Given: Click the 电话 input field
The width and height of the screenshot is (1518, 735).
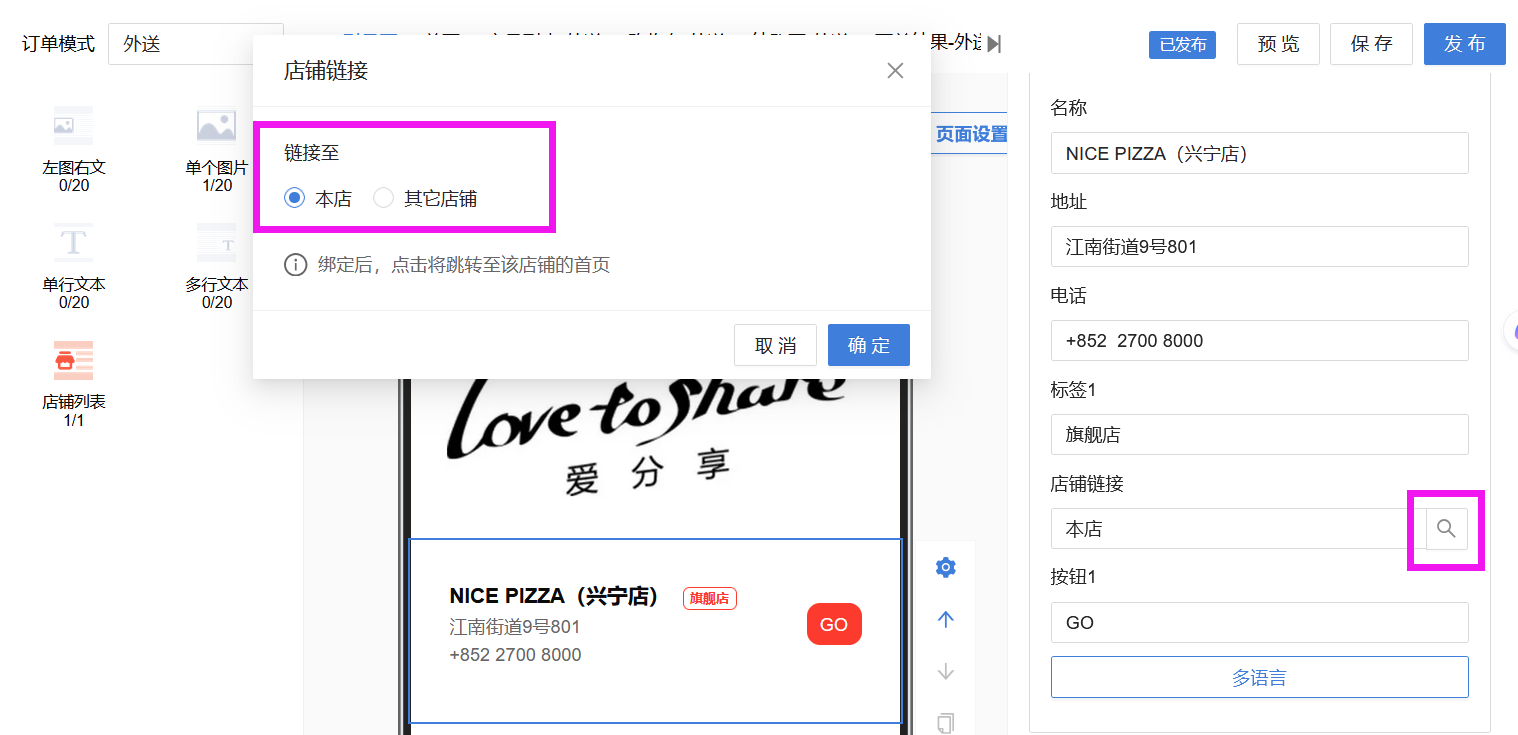Looking at the screenshot, I should 1259,341.
